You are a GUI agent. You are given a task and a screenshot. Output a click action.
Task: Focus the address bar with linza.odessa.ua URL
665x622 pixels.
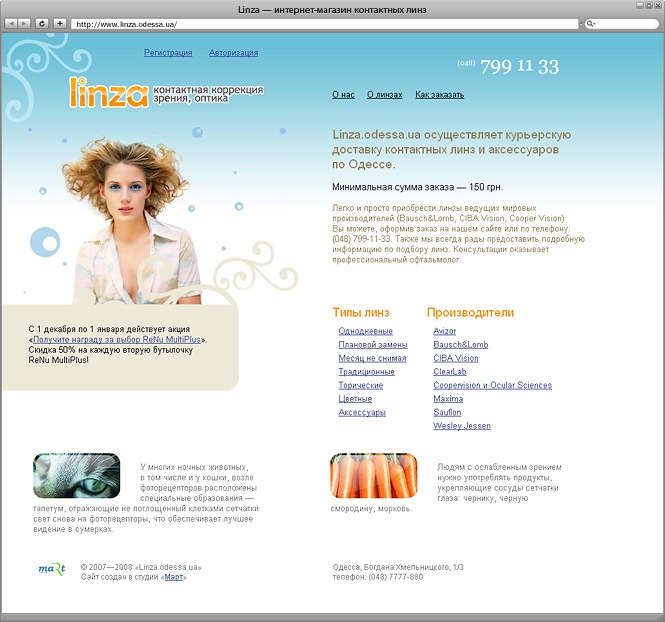(324, 24)
